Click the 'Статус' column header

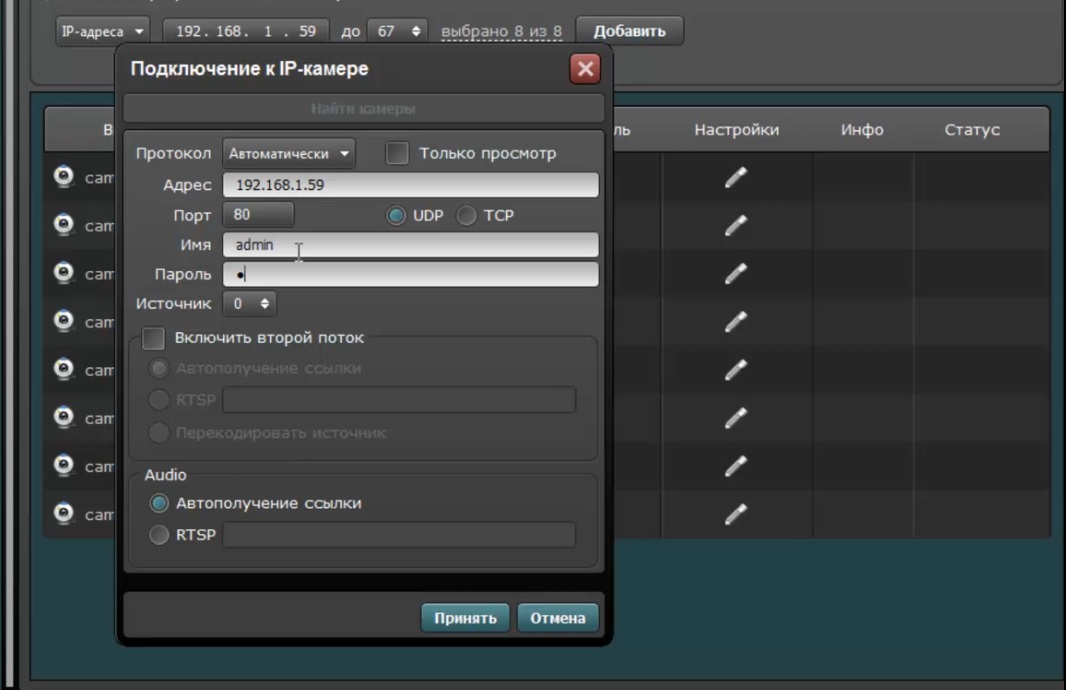(x=972, y=130)
